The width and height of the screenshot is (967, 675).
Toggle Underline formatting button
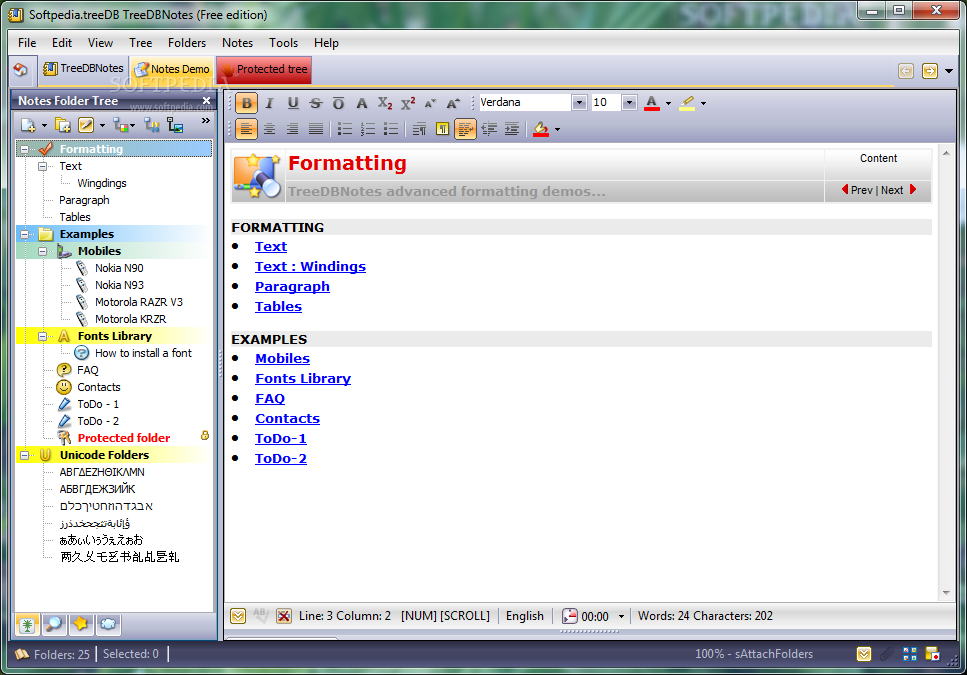[293, 103]
